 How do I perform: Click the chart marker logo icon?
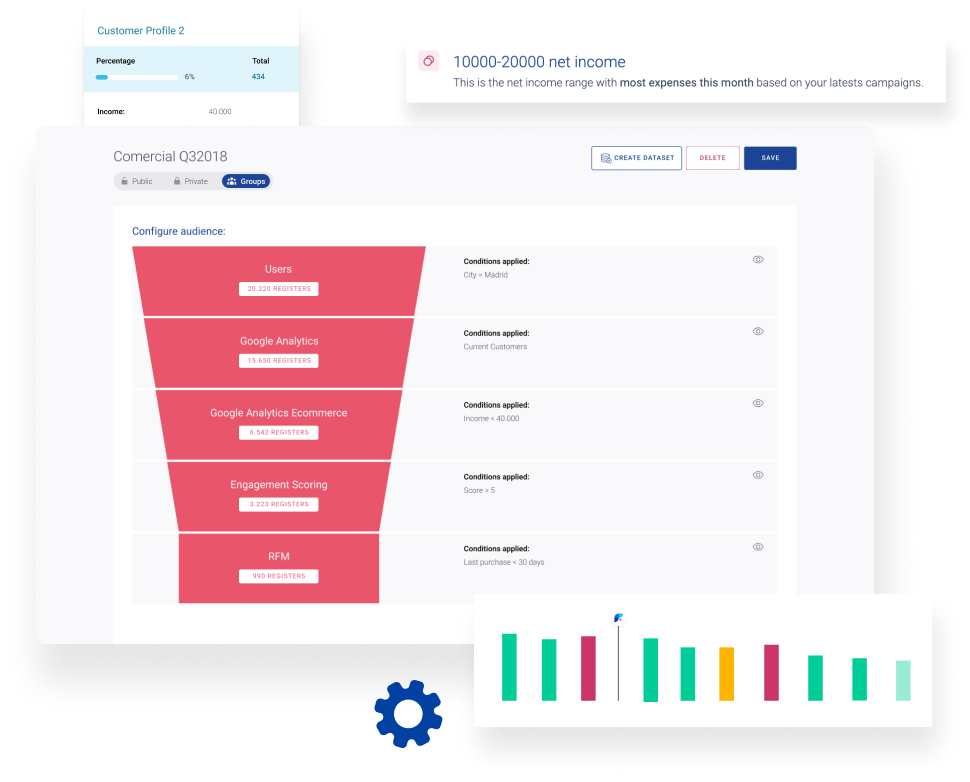(619, 618)
